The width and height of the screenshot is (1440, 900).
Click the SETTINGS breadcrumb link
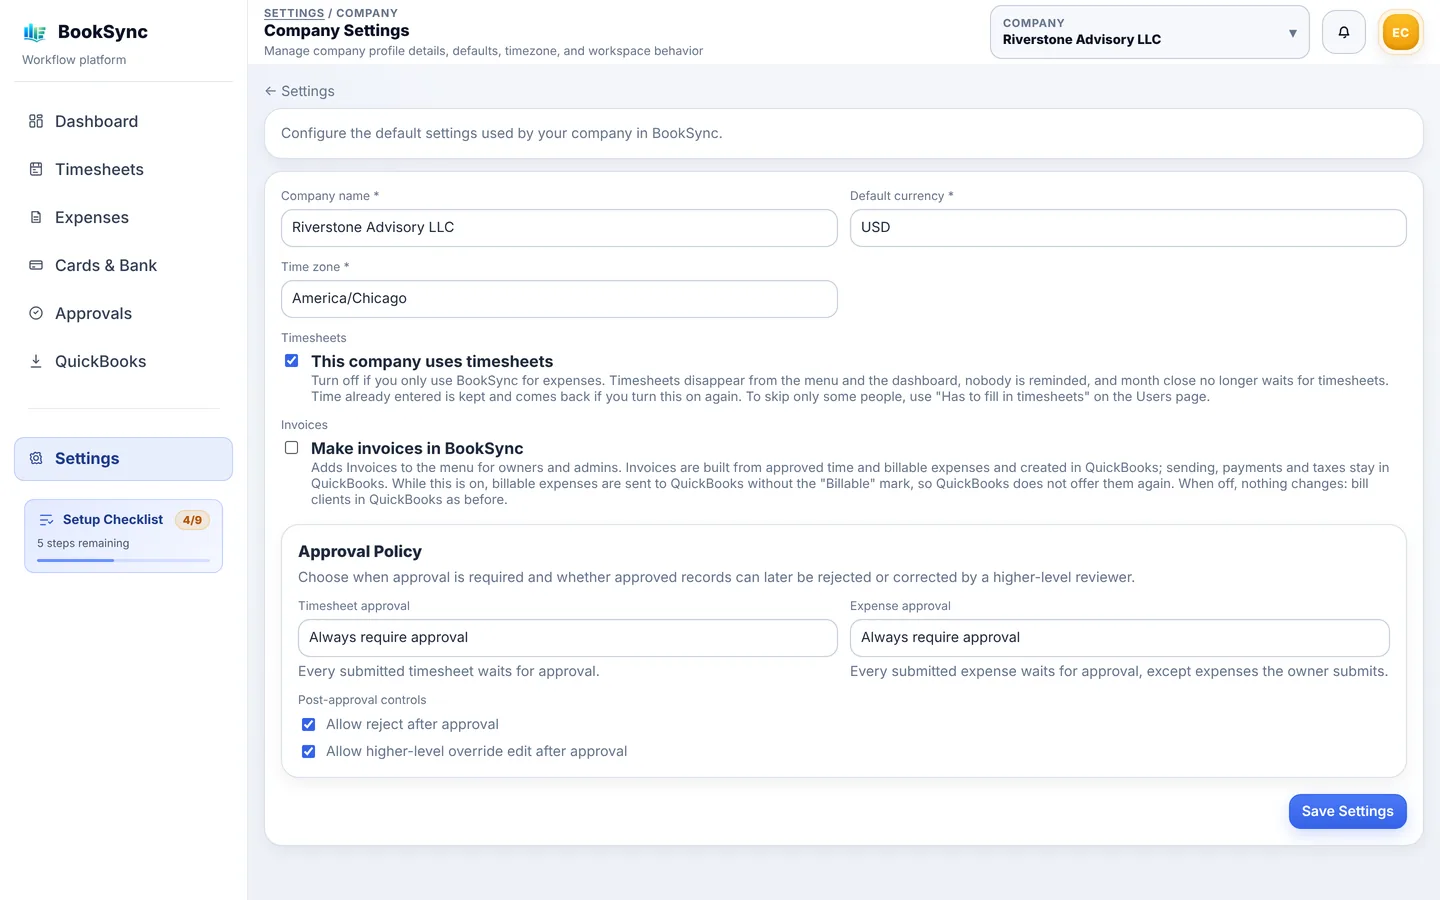point(294,13)
